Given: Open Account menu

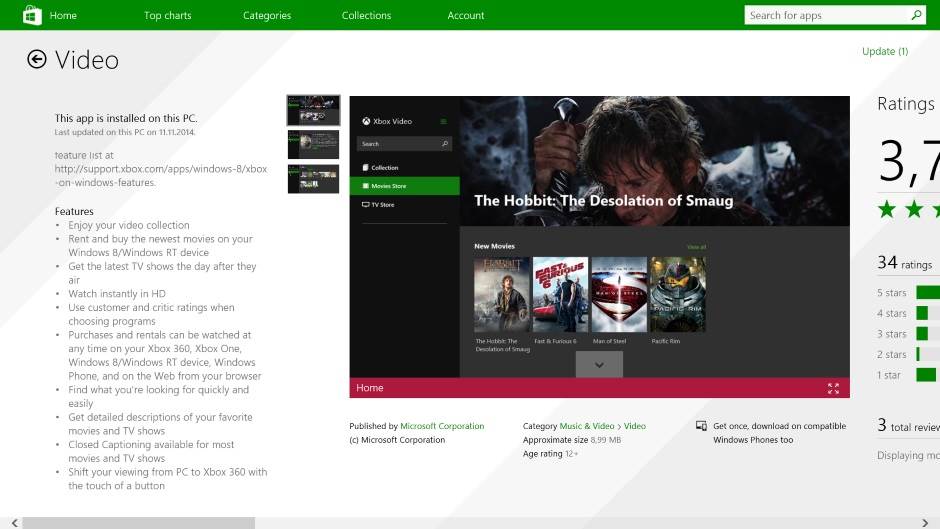Looking at the screenshot, I should [466, 16].
